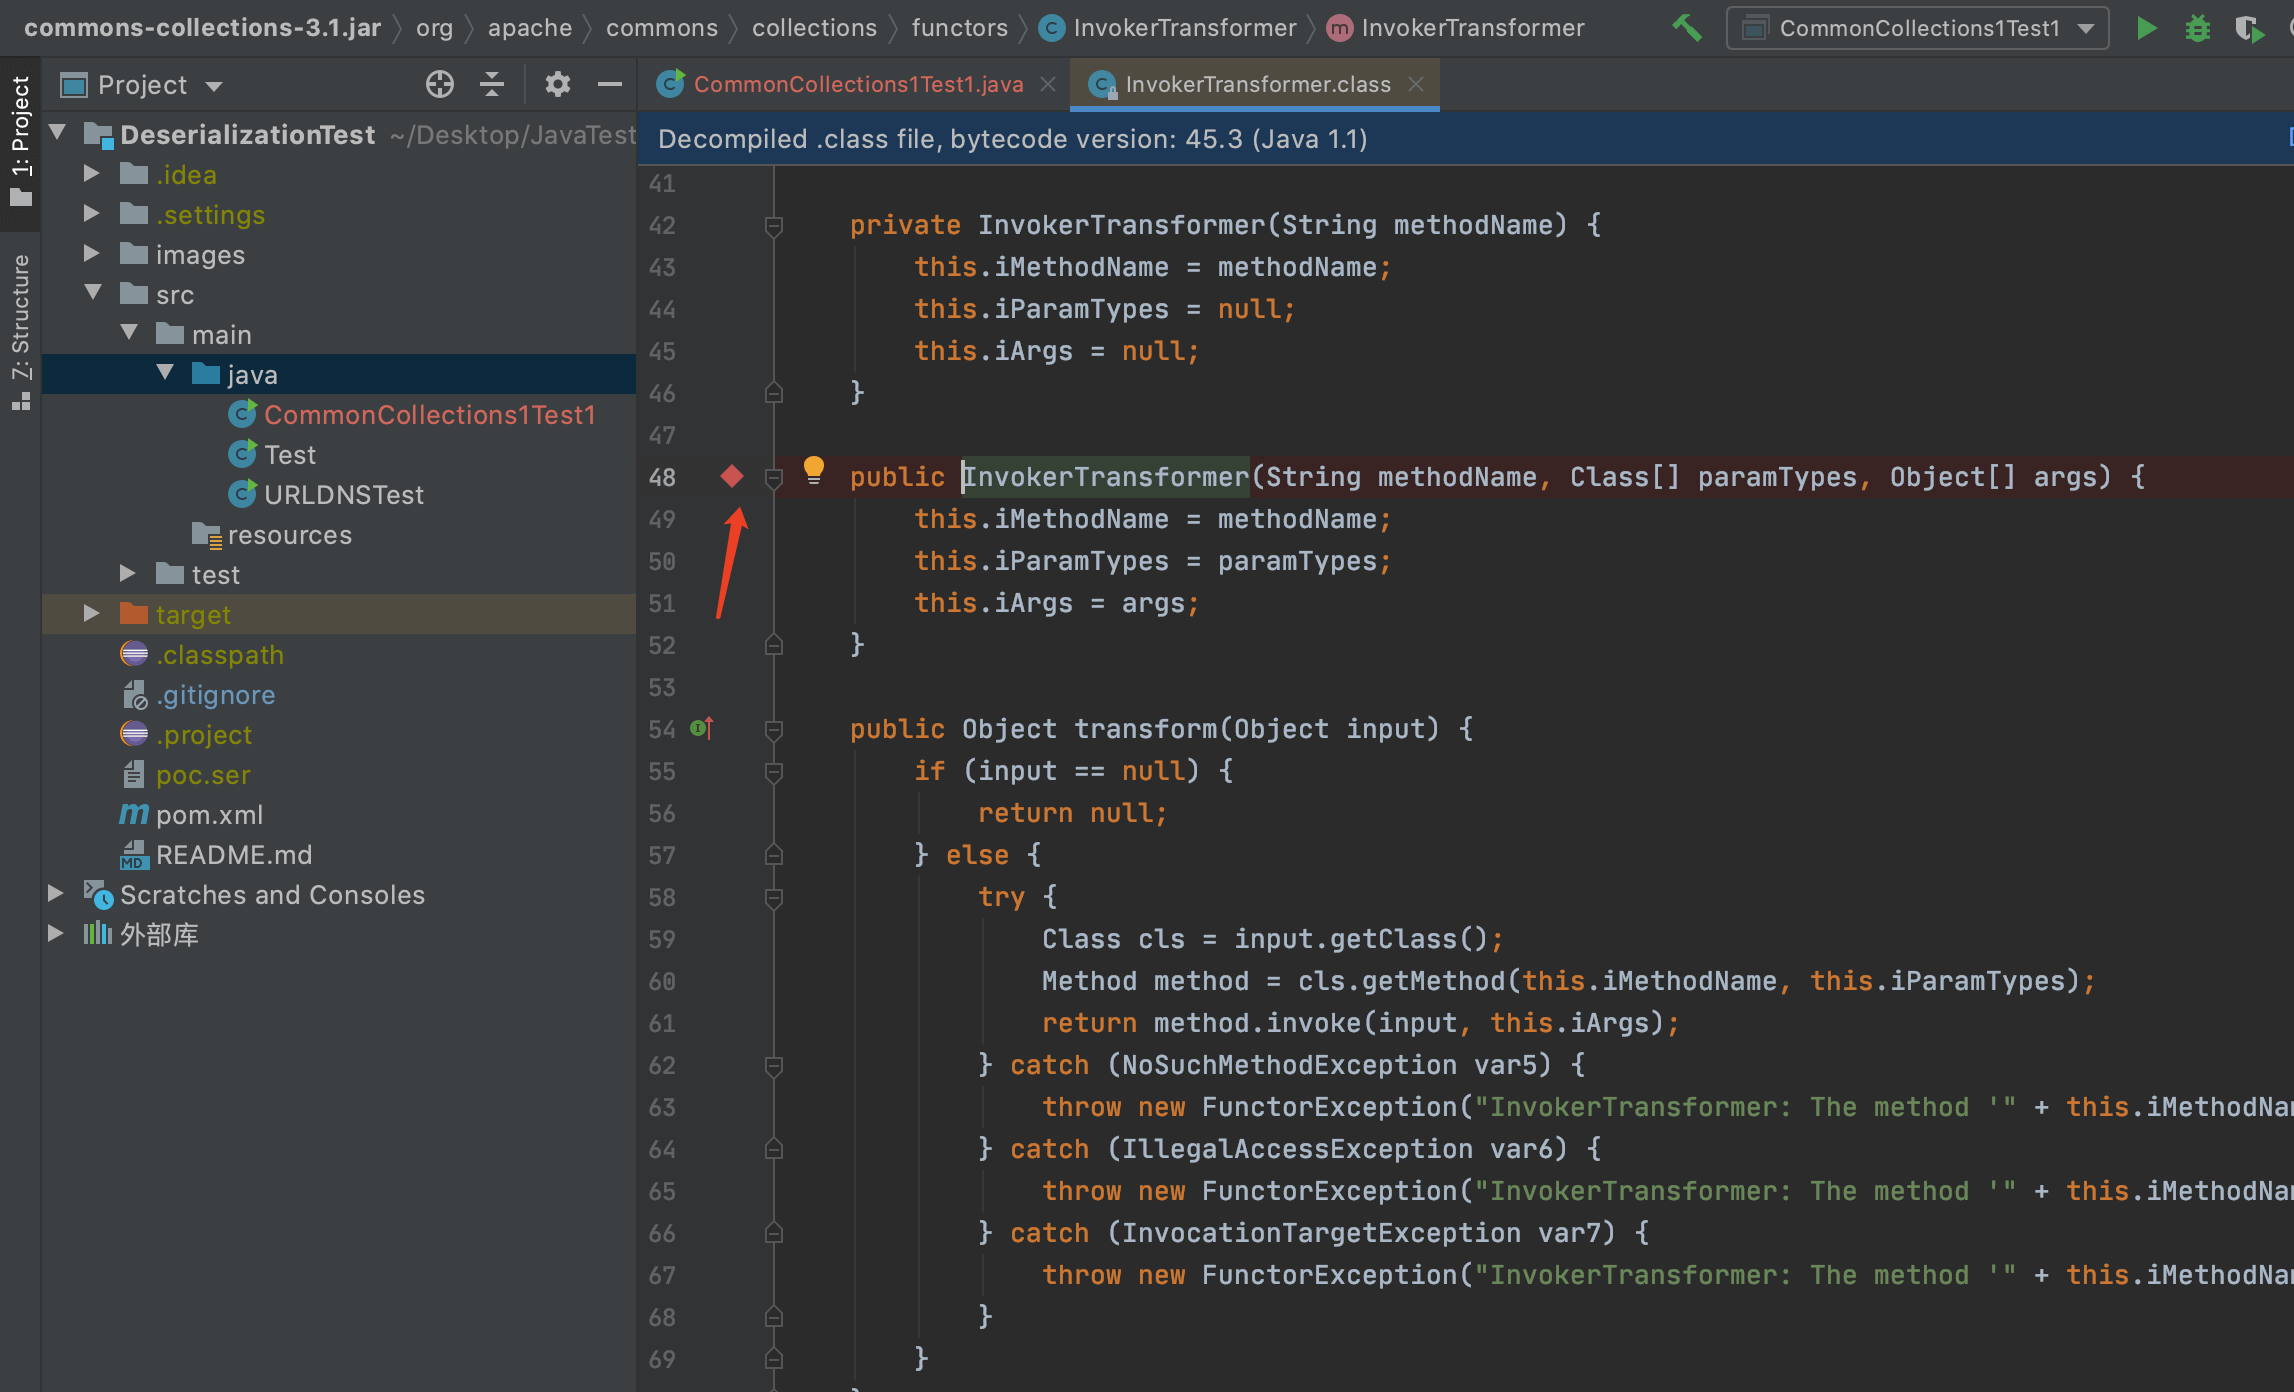Viewport: 2294px width, 1392px height.
Task: Toggle code folding at line 42 constructor
Action: (x=773, y=226)
